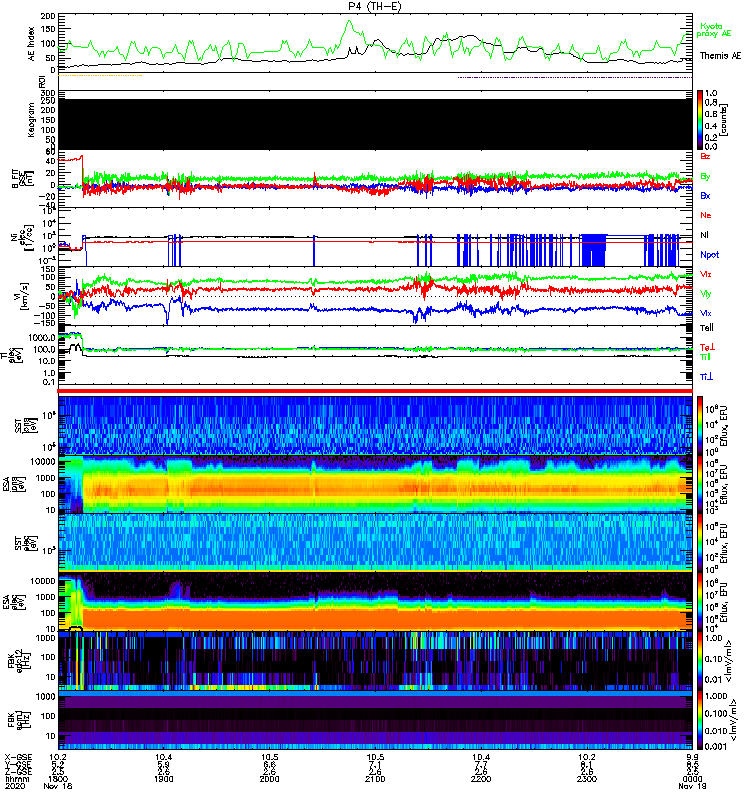Select the blue 'Ti⊥' temperature legend label
The height and width of the screenshot is (800, 750).
point(706,377)
